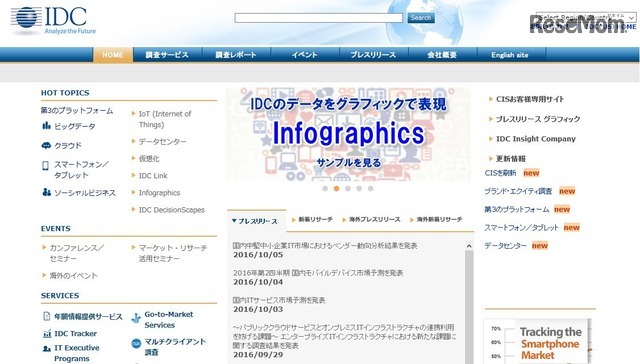Select the プレスリリース tab
The width and height of the screenshot is (640, 364).
coord(257,221)
